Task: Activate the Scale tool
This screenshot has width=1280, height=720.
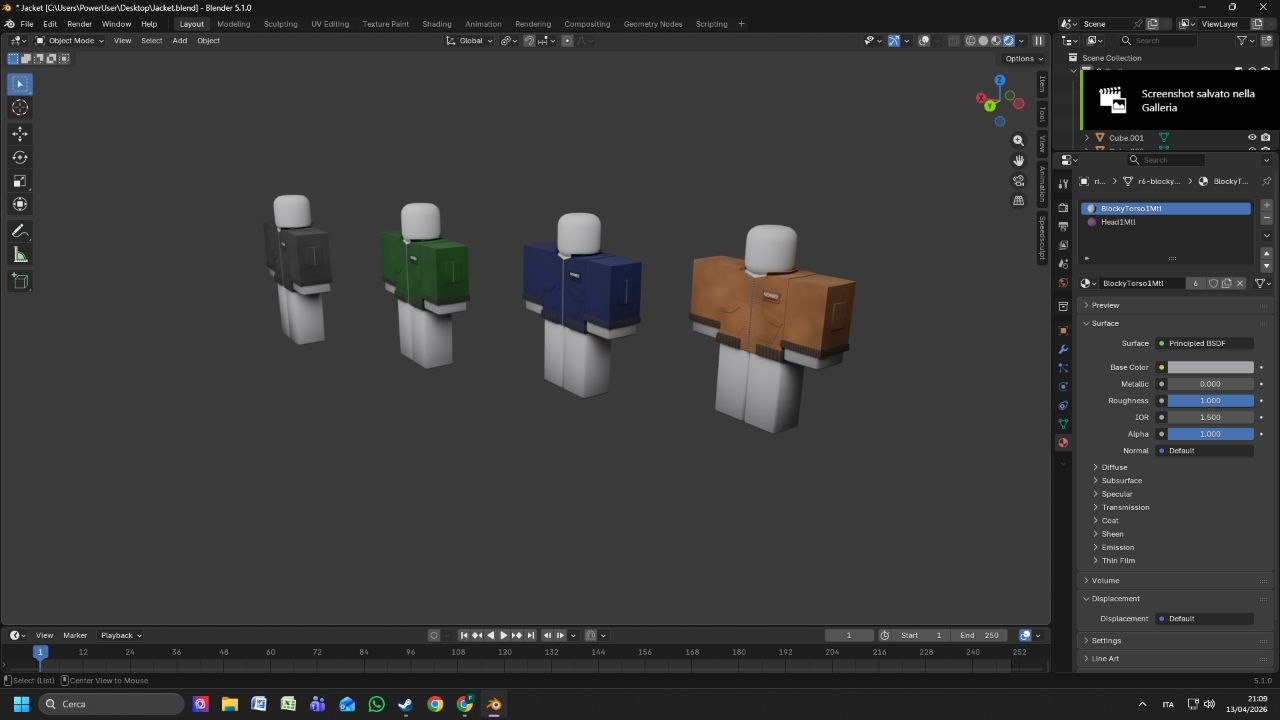Action: (x=19, y=180)
